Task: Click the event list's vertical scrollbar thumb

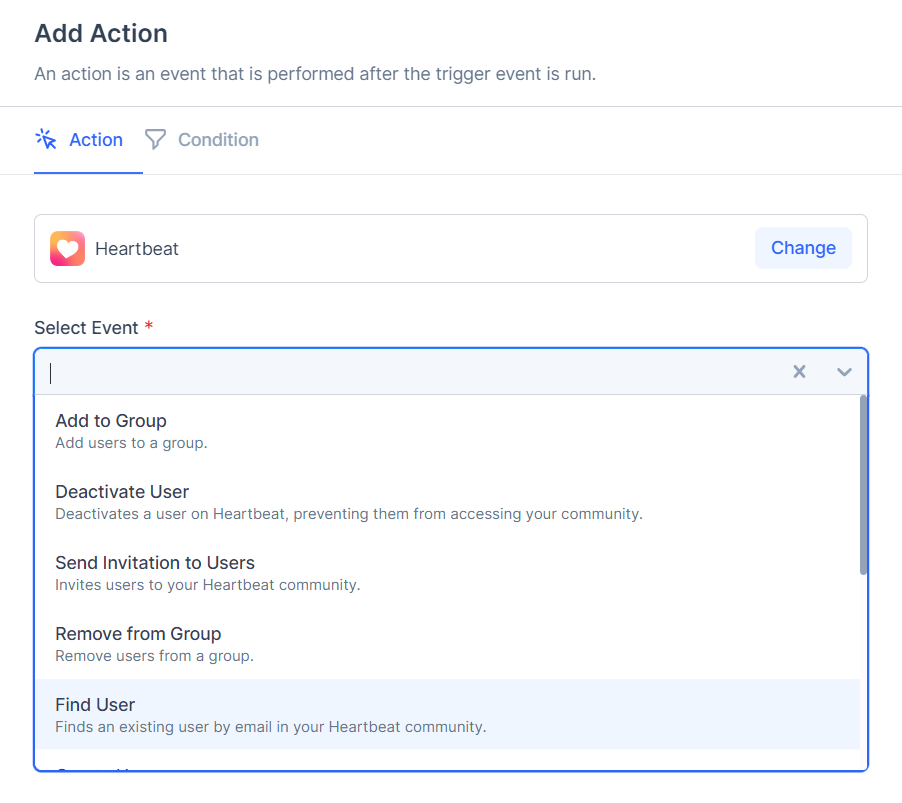Action: (863, 485)
